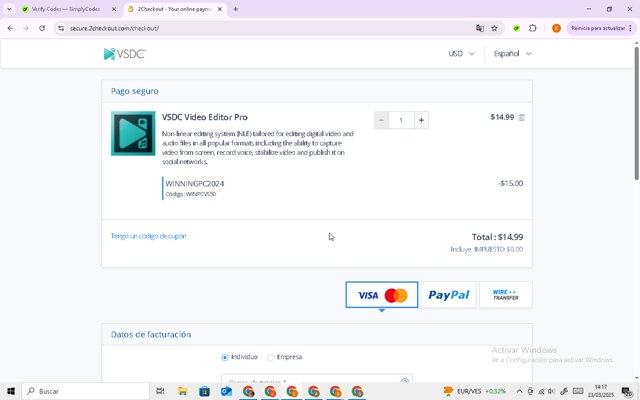This screenshot has height=400, width=640.
Task: Open the Windows Start menu
Action: [x=11, y=391]
